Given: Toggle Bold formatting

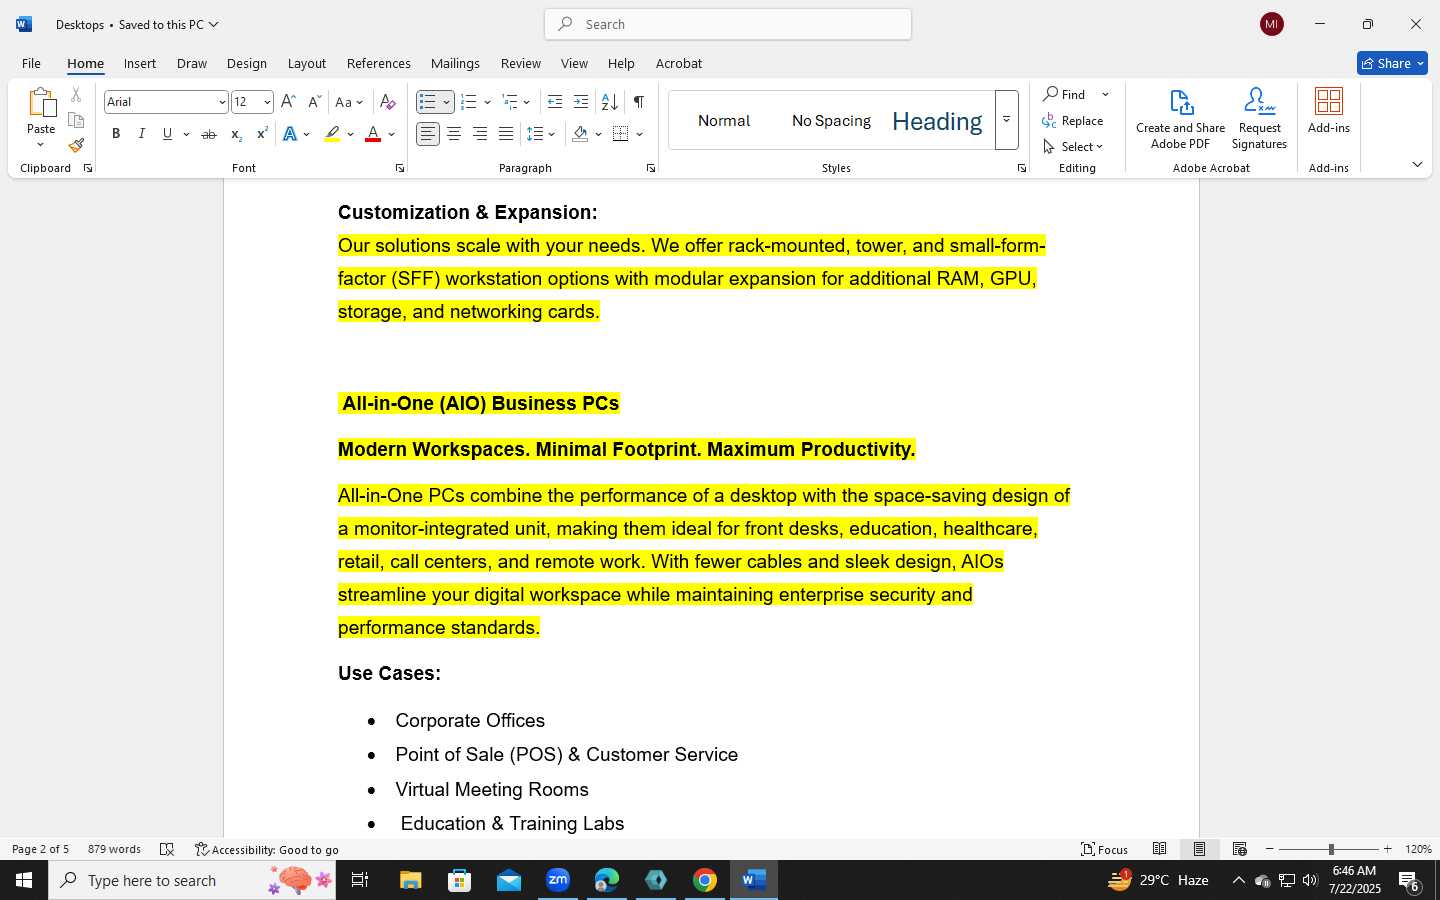Looking at the screenshot, I should point(116,134).
